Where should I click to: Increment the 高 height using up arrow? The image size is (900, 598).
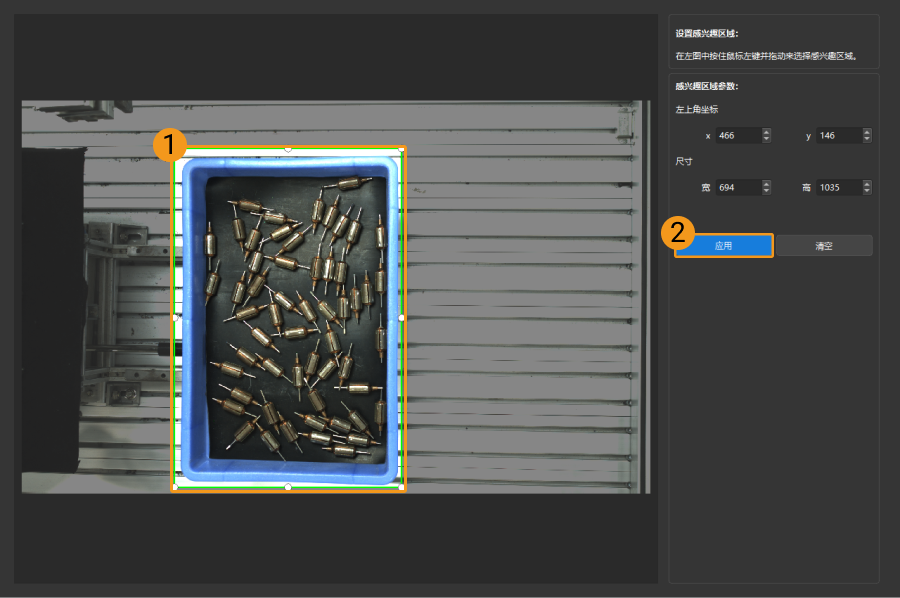pos(867,184)
